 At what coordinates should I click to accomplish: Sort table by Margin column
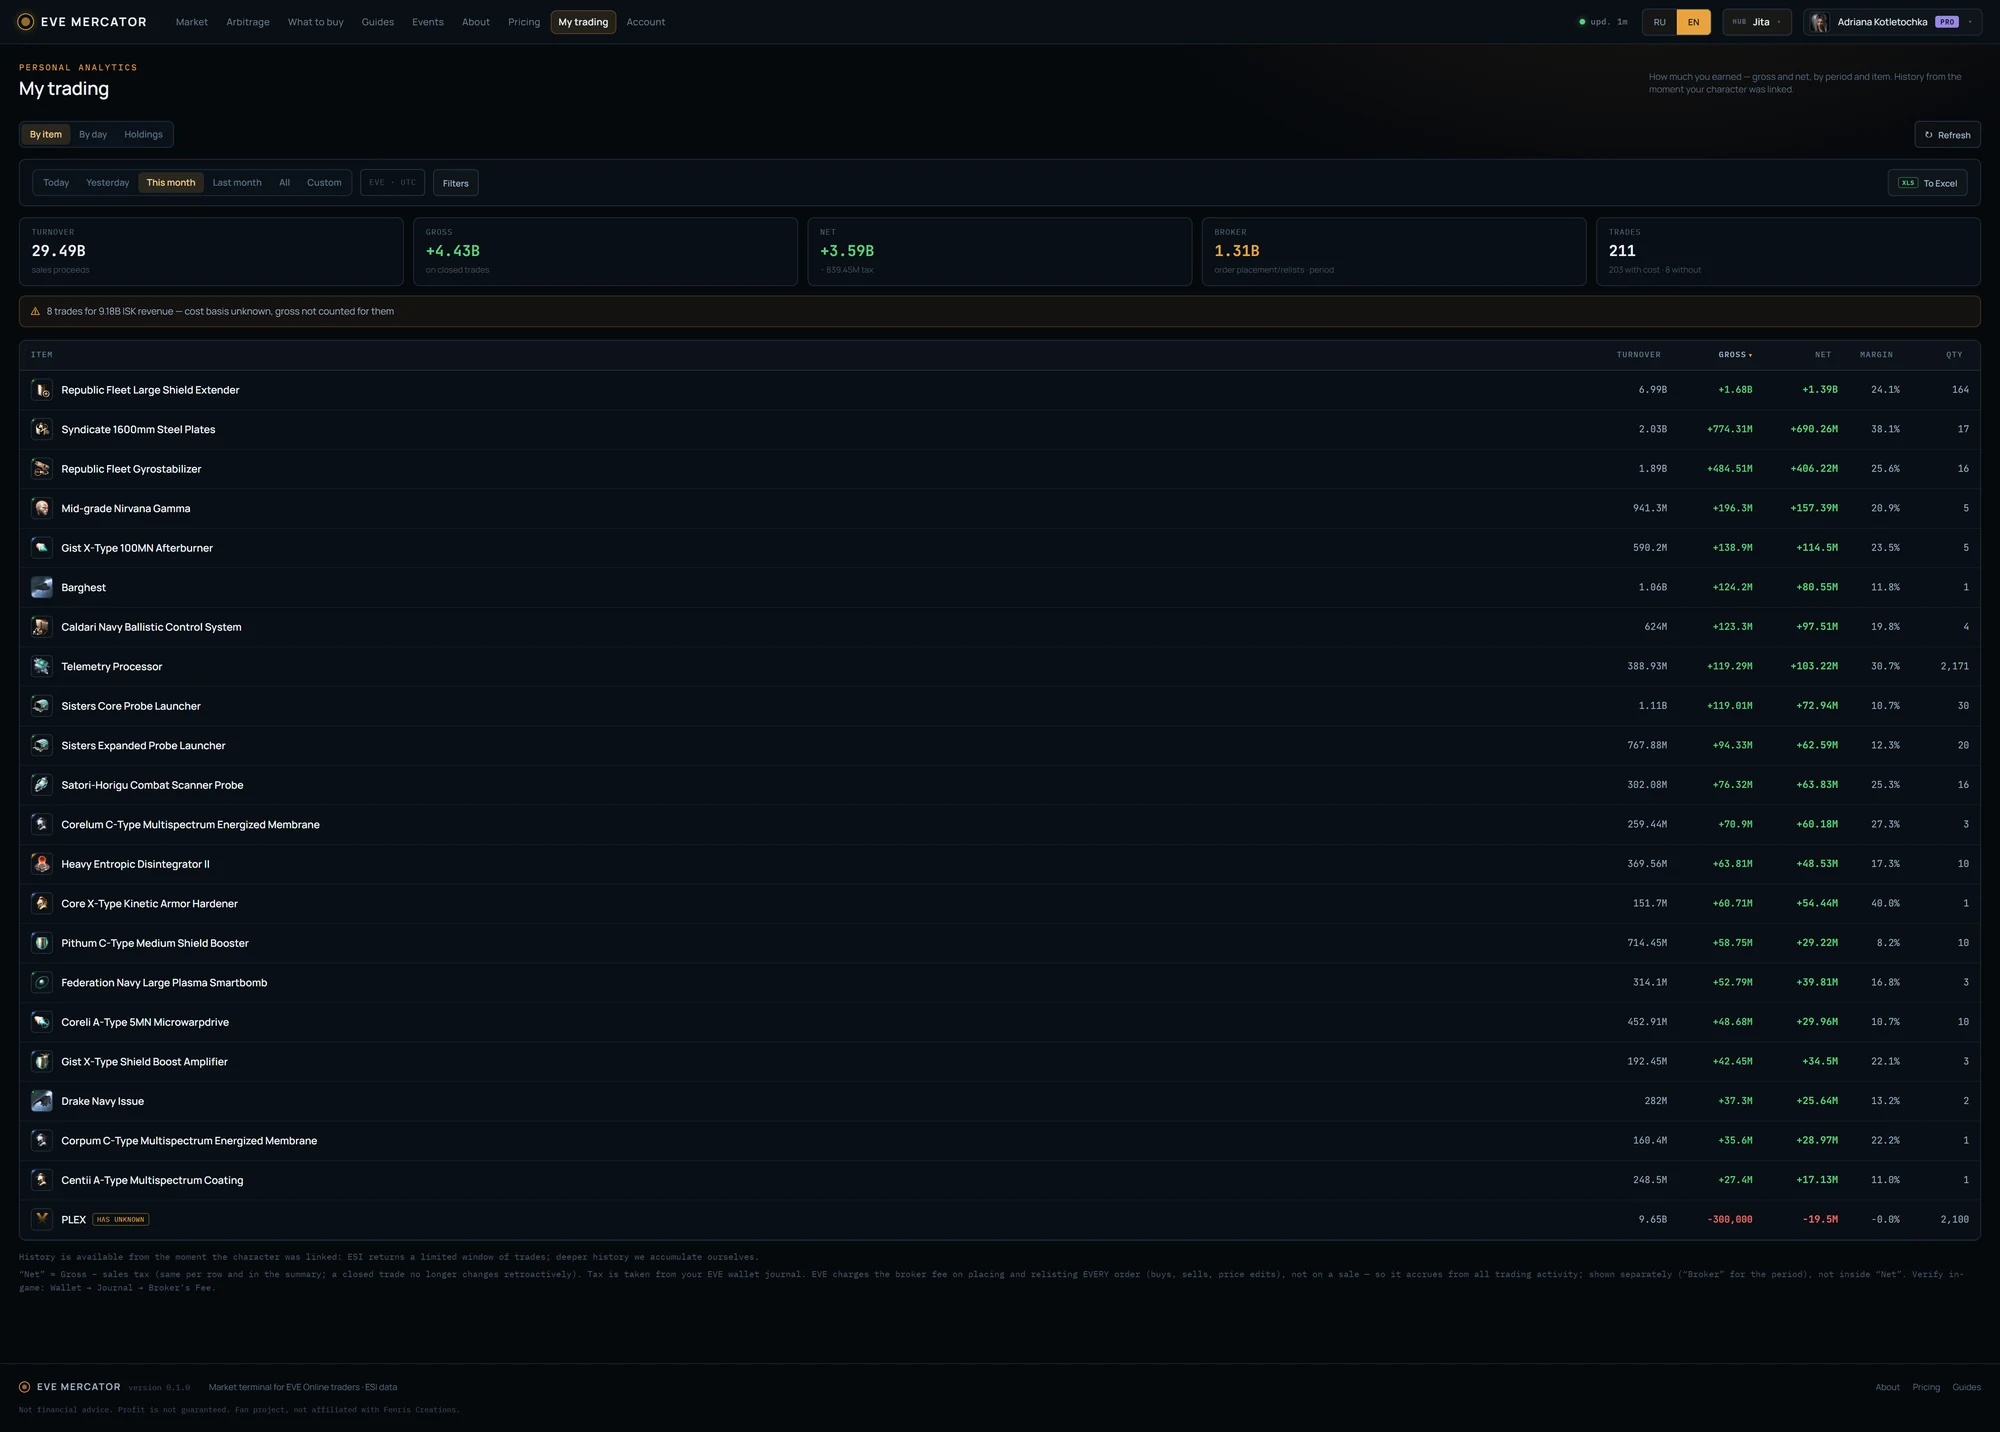tap(1876, 355)
